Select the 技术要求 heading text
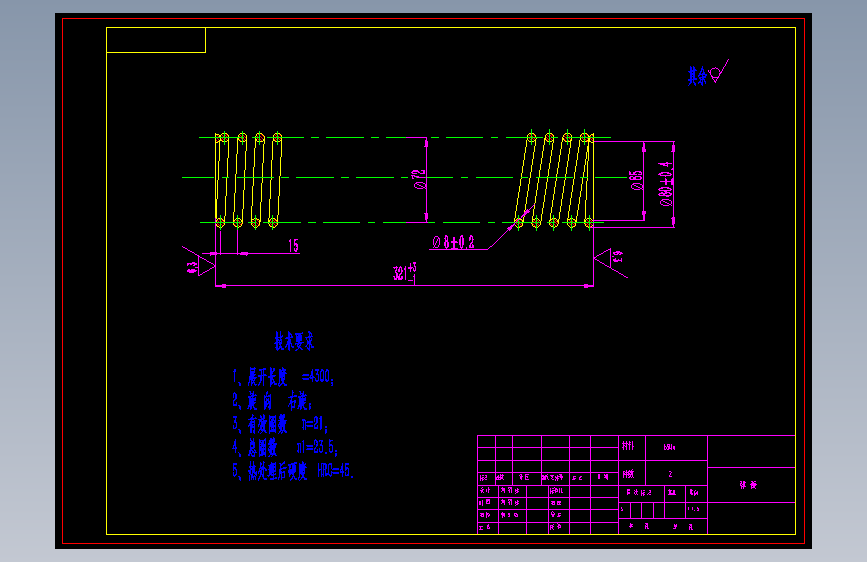The height and width of the screenshot is (562, 867). click(x=294, y=341)
